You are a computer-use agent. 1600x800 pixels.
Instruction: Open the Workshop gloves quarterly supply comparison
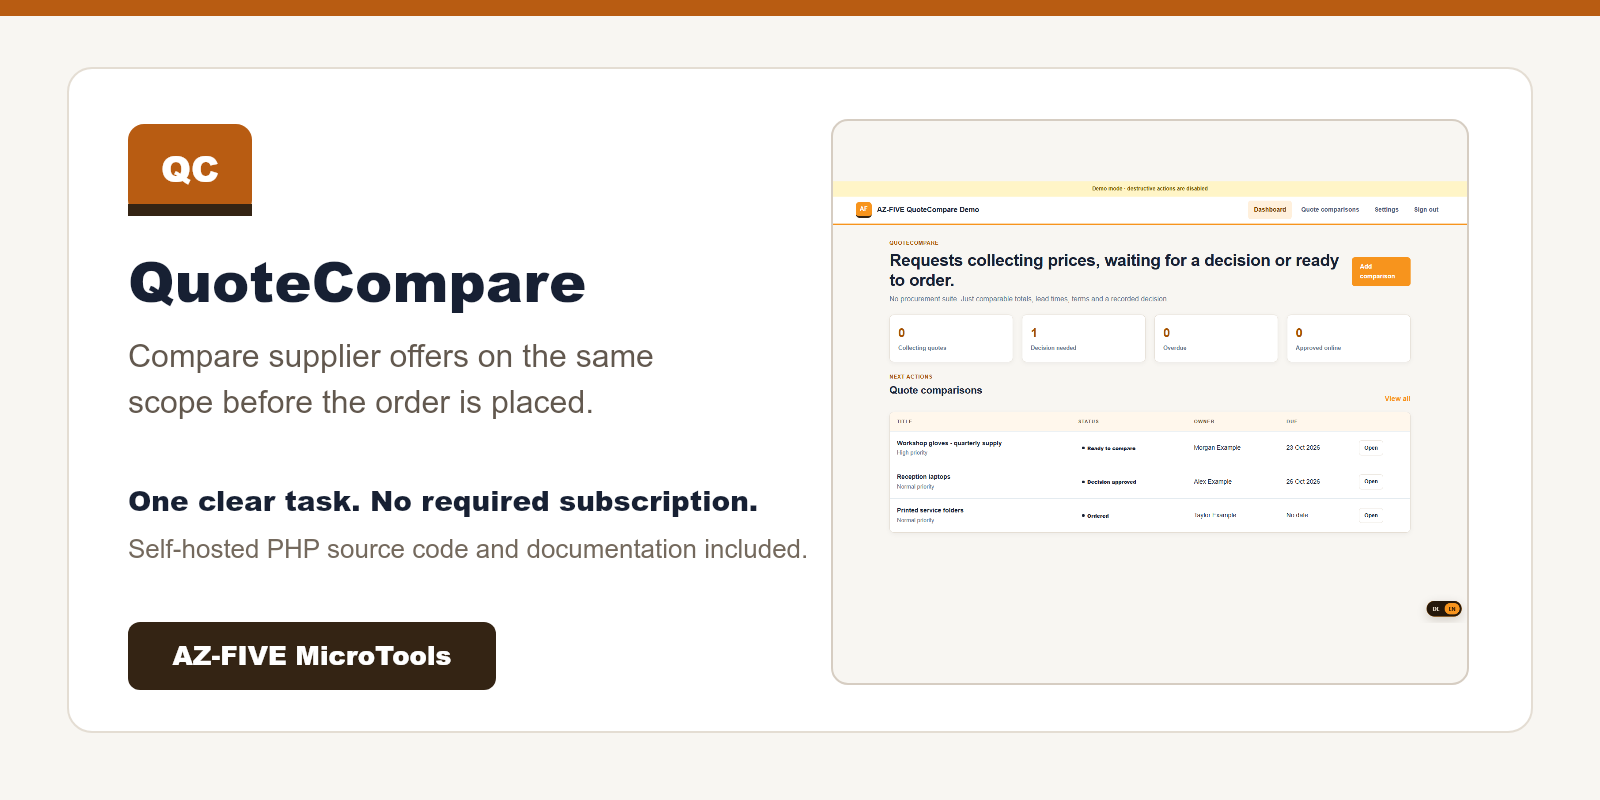coord(1371,448)
